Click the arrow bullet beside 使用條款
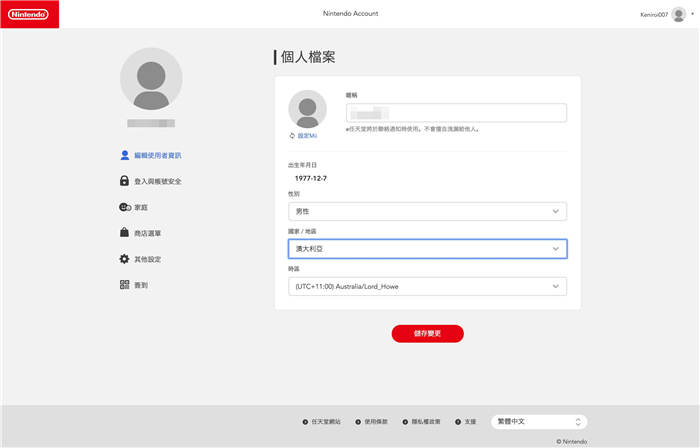This screenshot has height=448, width=700. click(x=358, y=422)
